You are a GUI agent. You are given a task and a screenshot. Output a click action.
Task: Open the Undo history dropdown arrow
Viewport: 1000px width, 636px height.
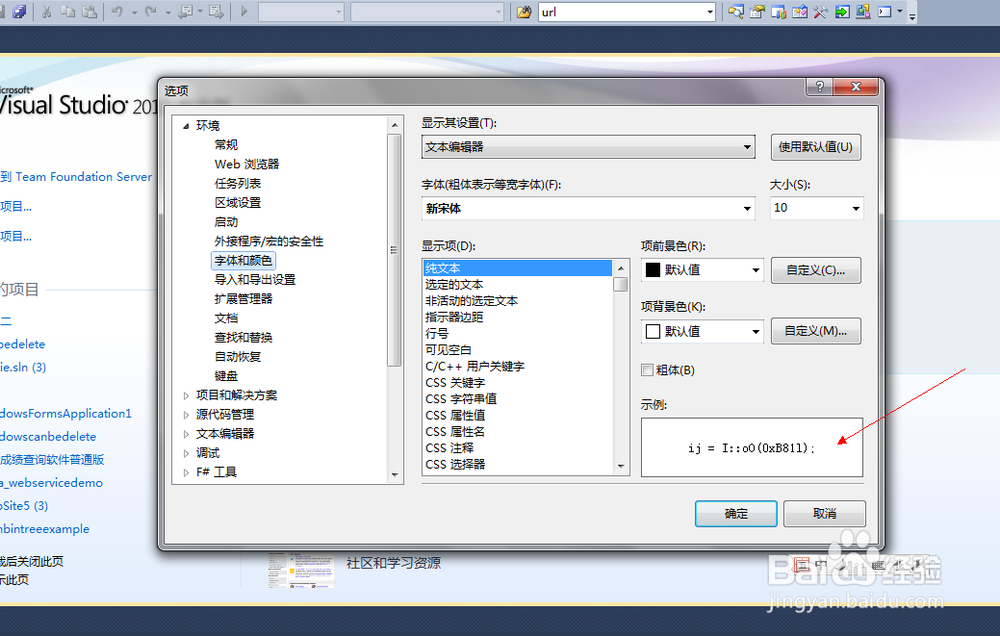(x=135, y=12)
